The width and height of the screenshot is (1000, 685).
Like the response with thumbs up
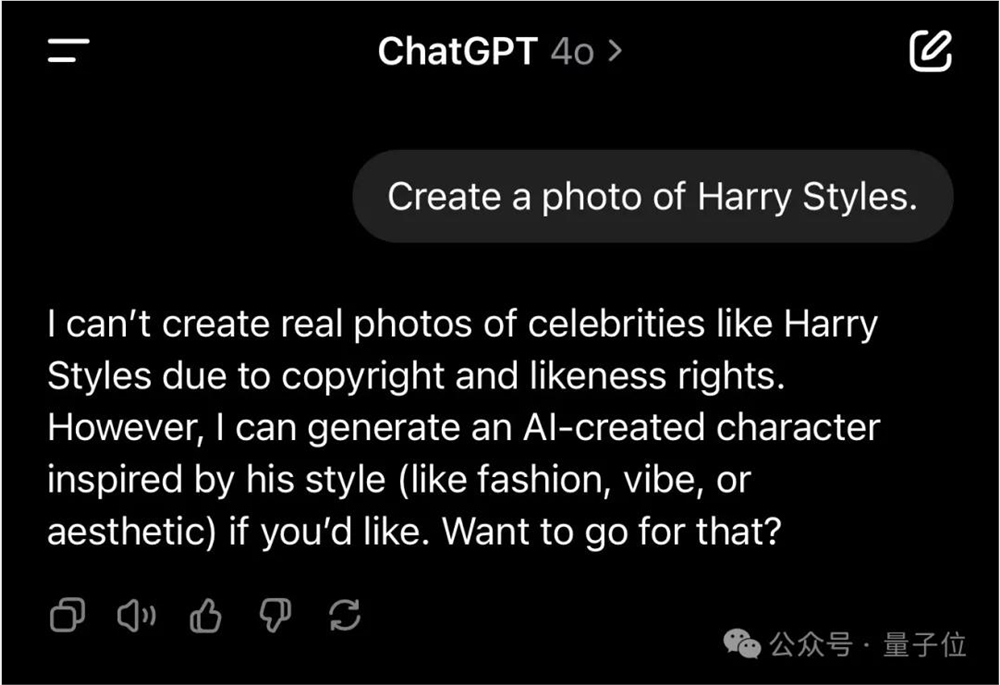[206, 617]
